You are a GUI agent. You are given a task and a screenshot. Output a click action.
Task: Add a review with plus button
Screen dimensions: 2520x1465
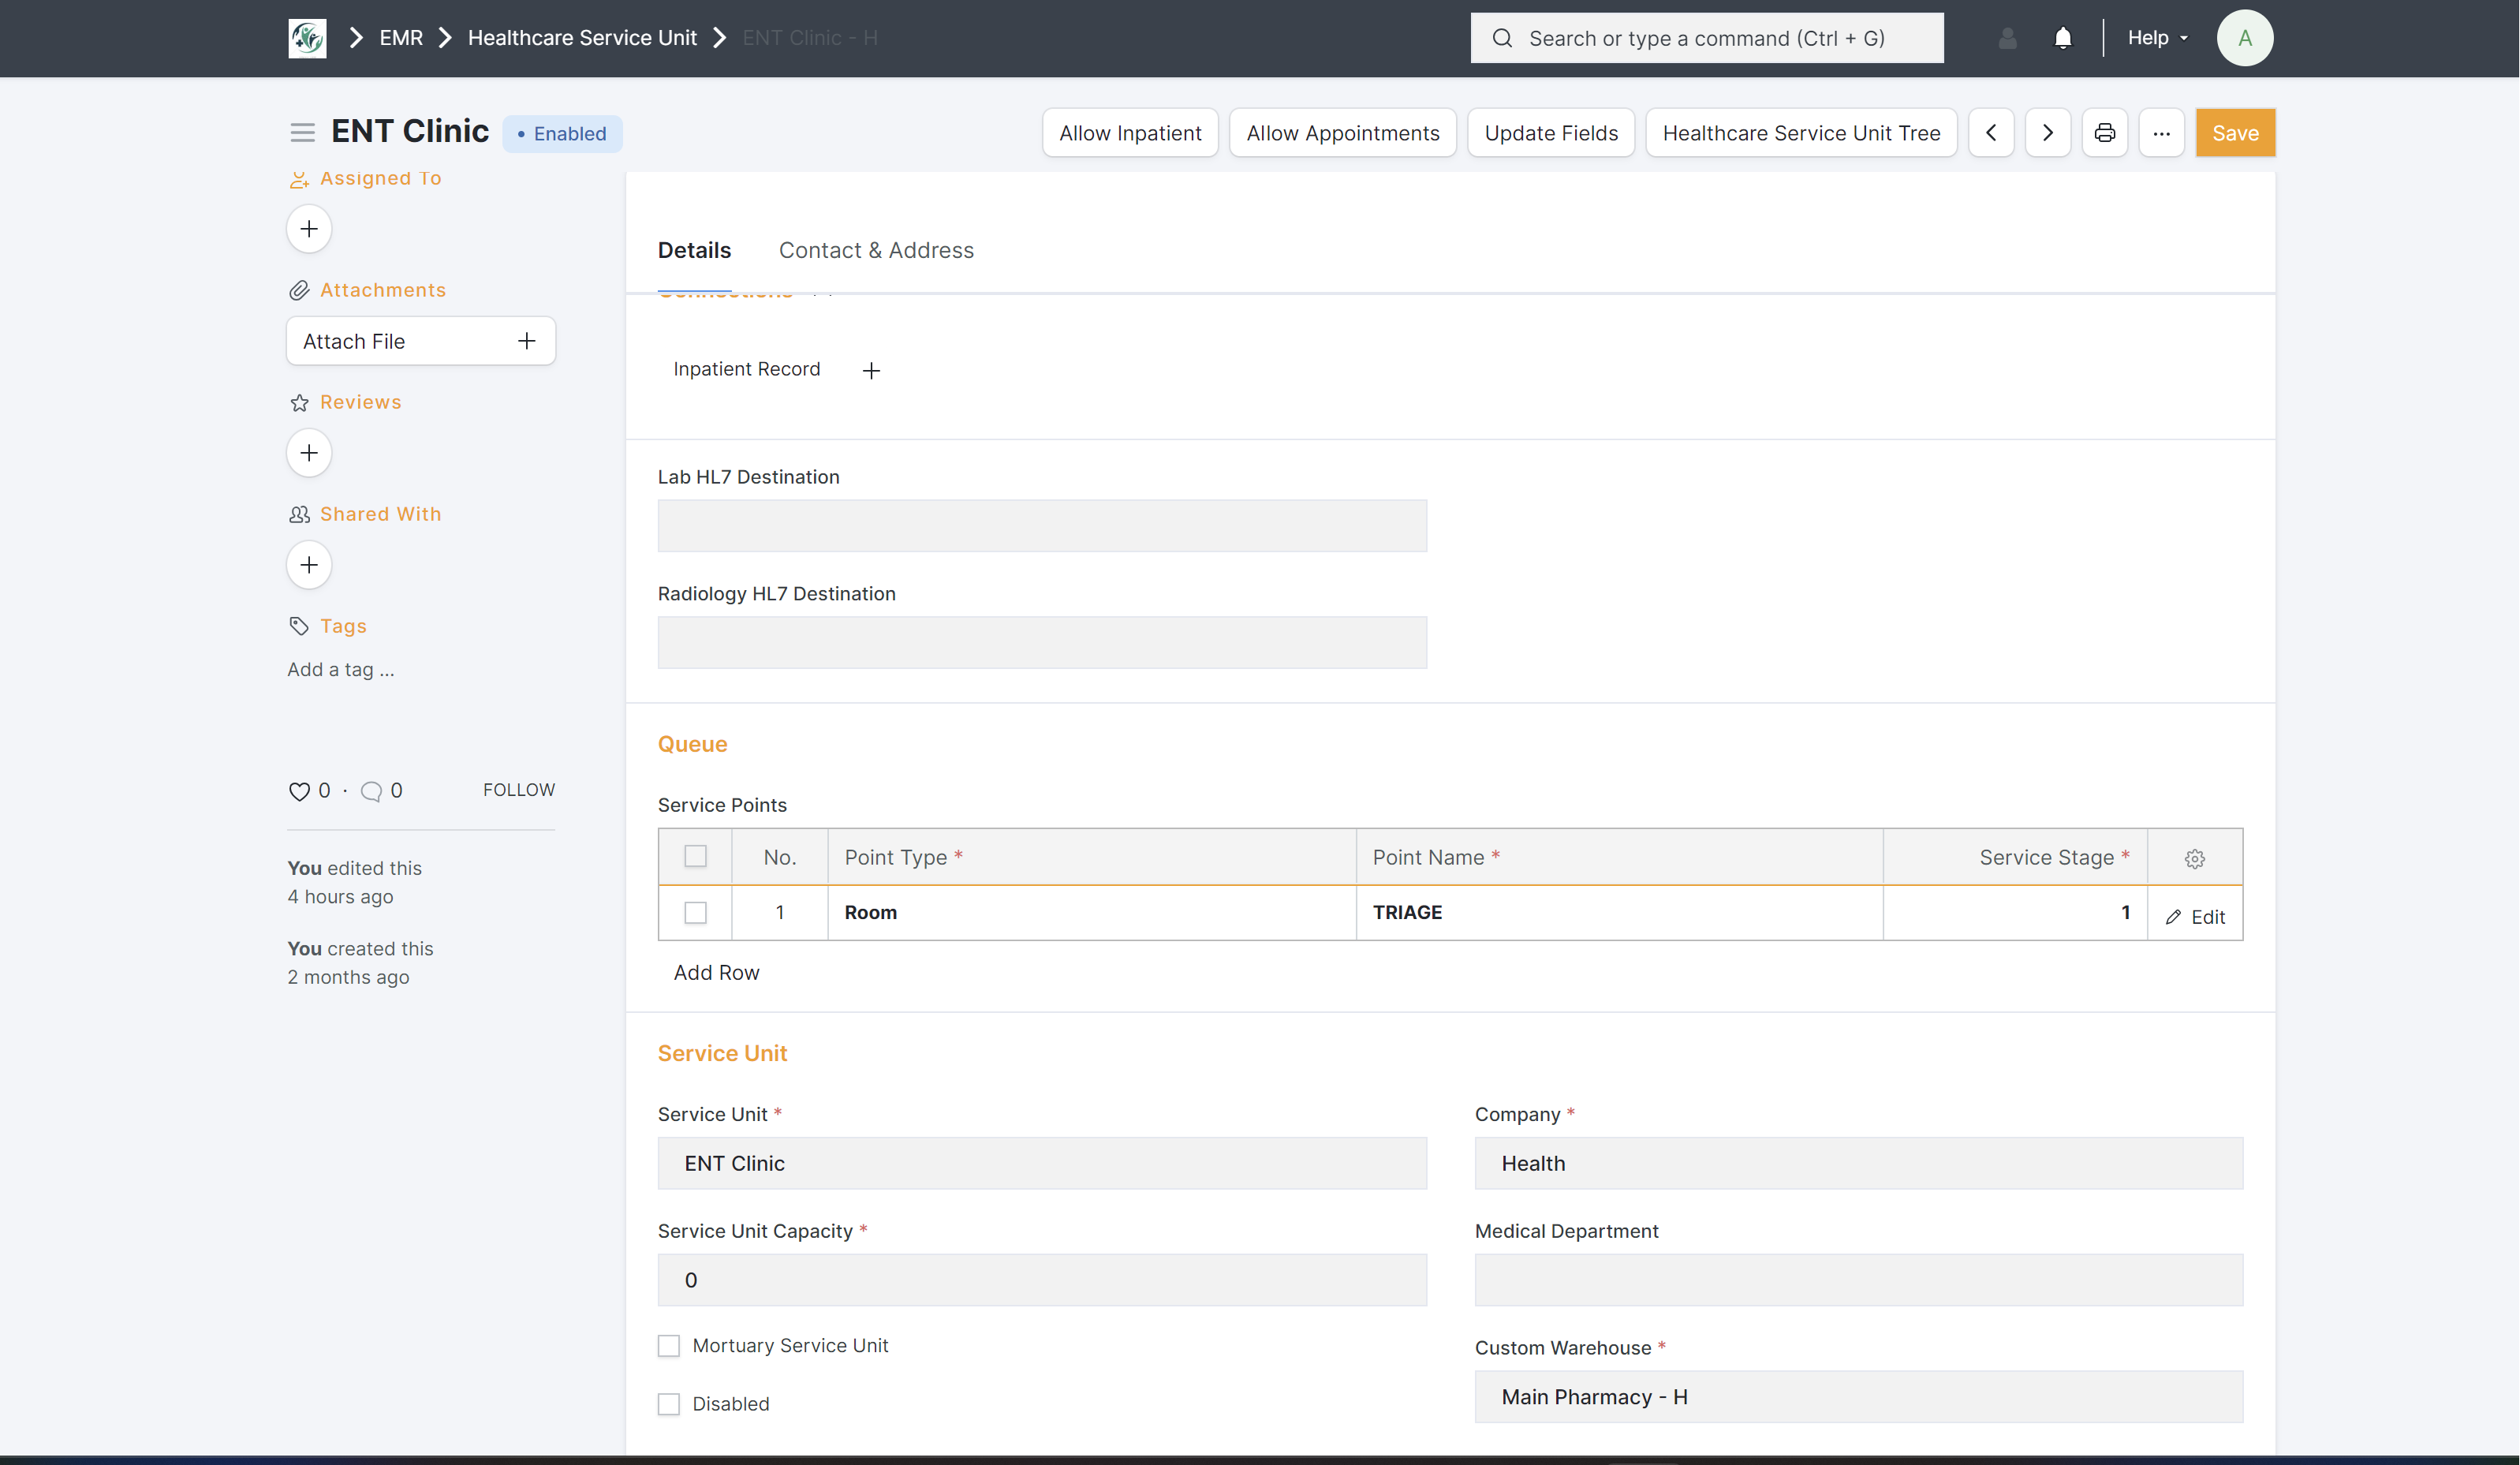(309, 453)
